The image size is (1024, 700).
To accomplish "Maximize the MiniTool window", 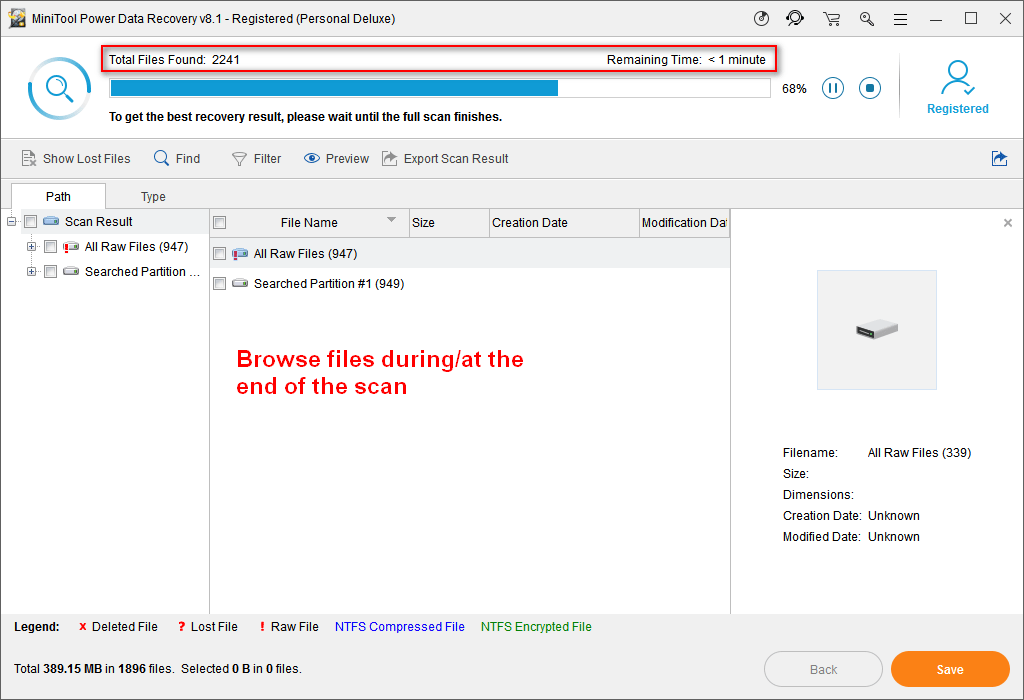I will pos(971,19).
